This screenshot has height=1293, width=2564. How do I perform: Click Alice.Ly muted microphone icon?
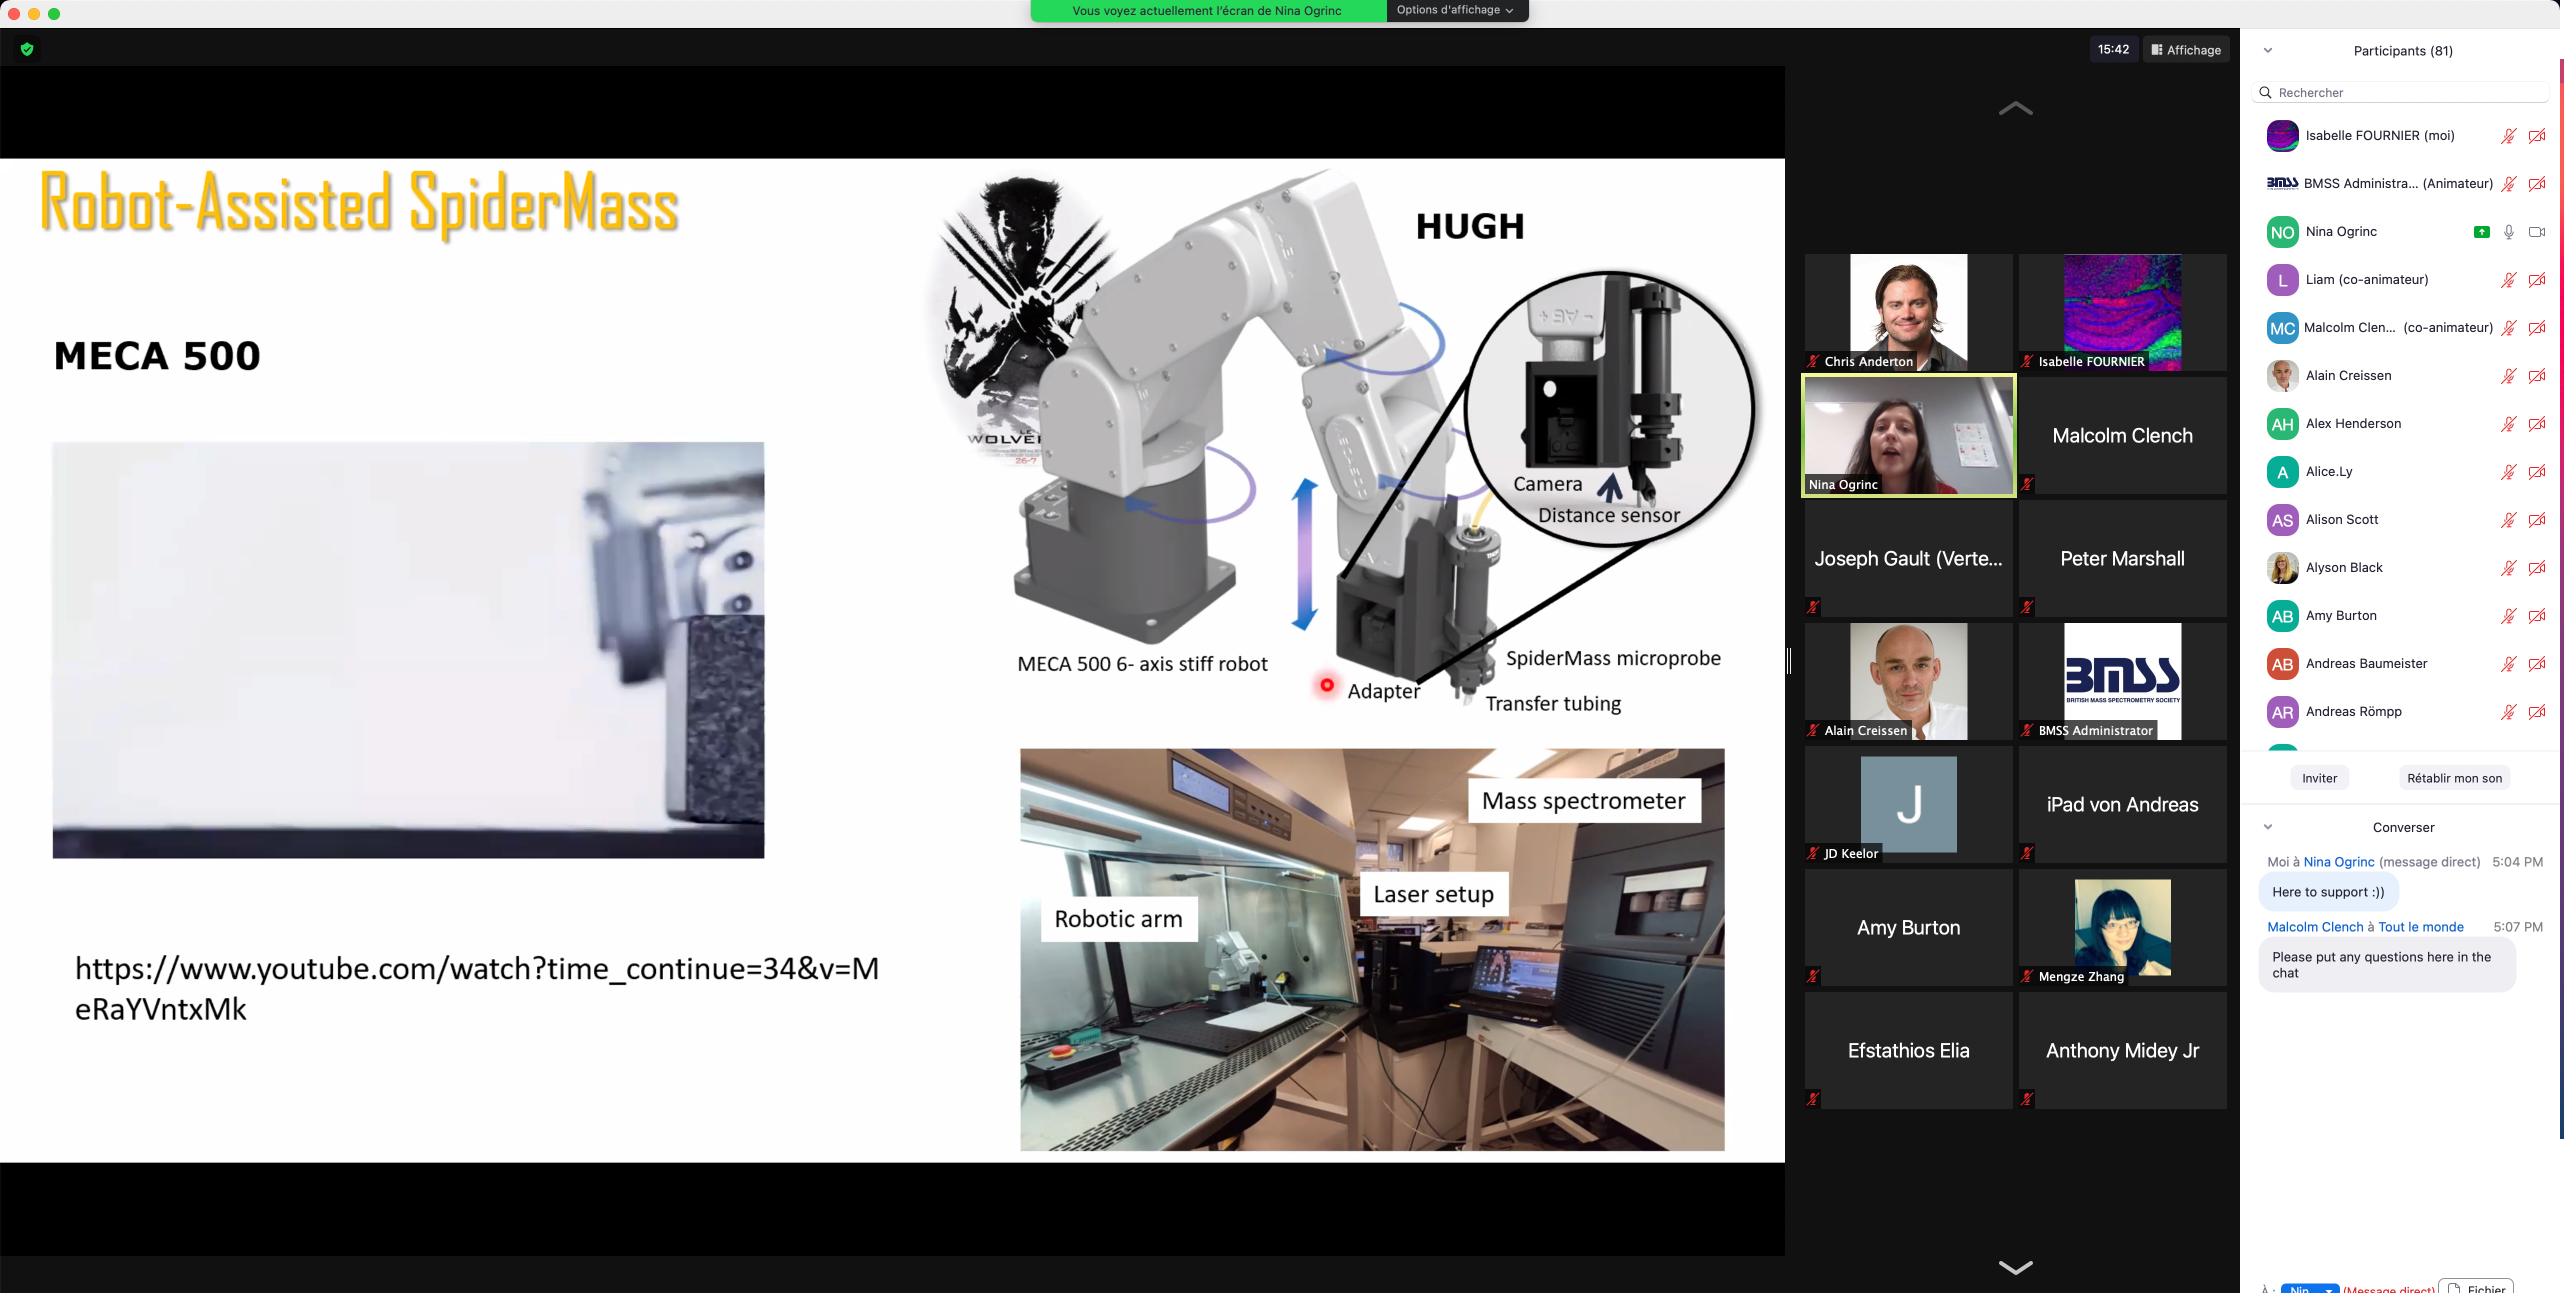click(2508, 472)
